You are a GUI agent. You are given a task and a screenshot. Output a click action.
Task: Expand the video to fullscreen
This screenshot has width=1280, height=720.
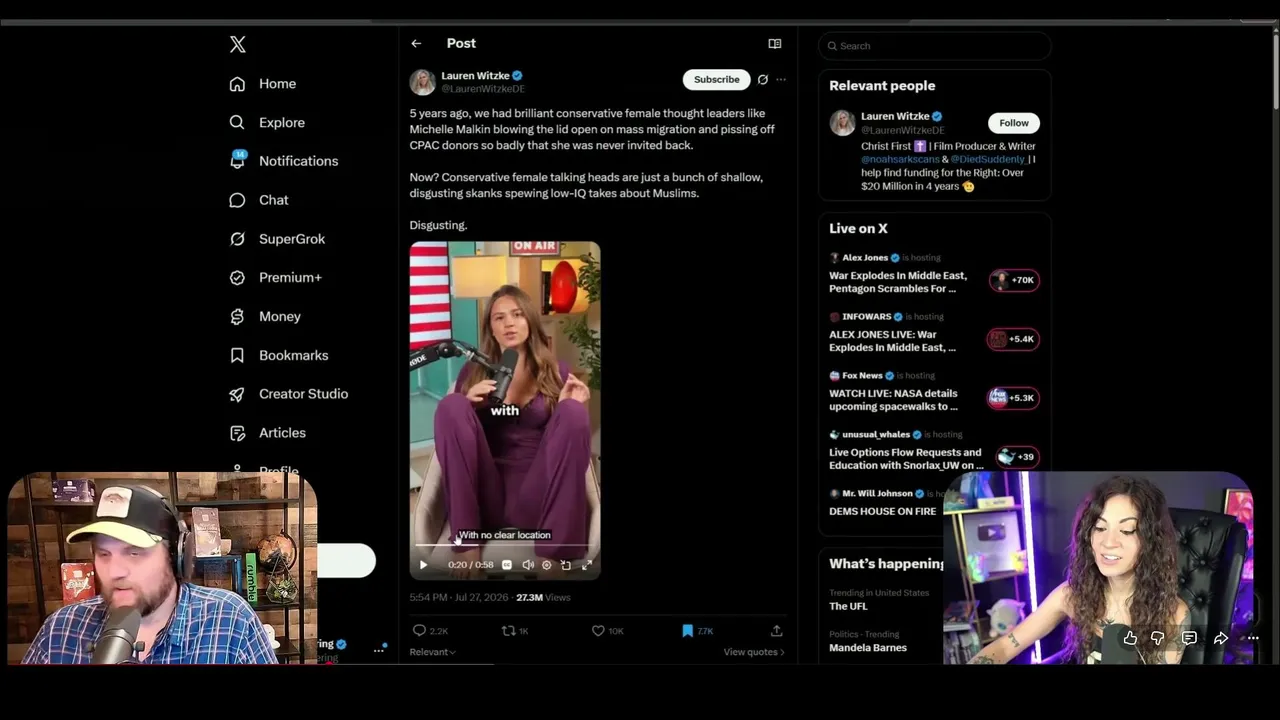point(587,565)
